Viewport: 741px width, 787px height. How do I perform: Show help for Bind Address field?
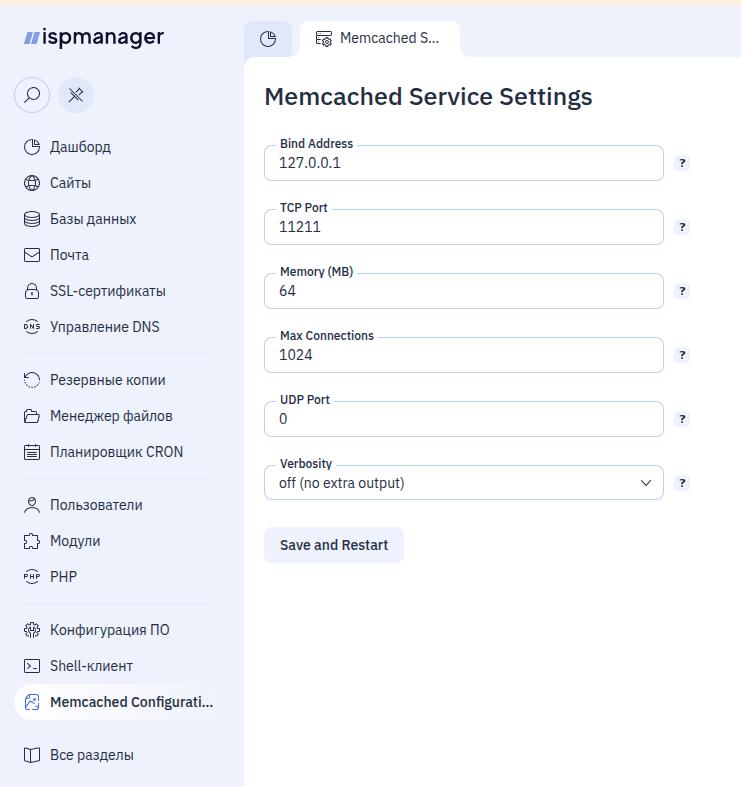pos(682,163)
